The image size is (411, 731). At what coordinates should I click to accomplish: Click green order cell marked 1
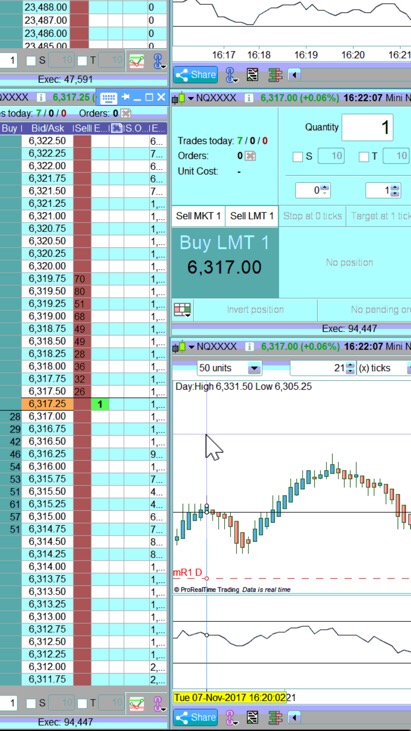(100, 404)
